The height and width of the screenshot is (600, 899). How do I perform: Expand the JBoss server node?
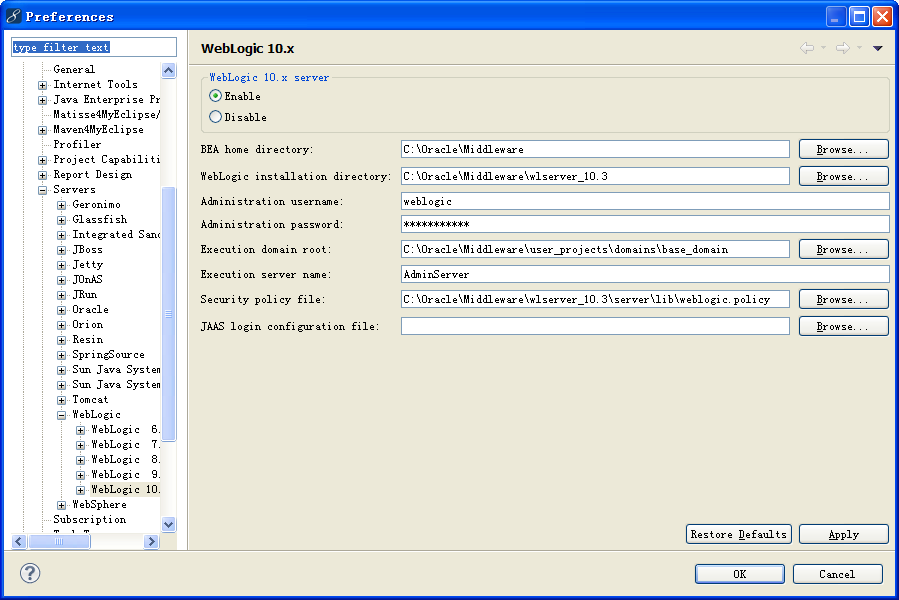pyautogui.click(x=61, y=250)
